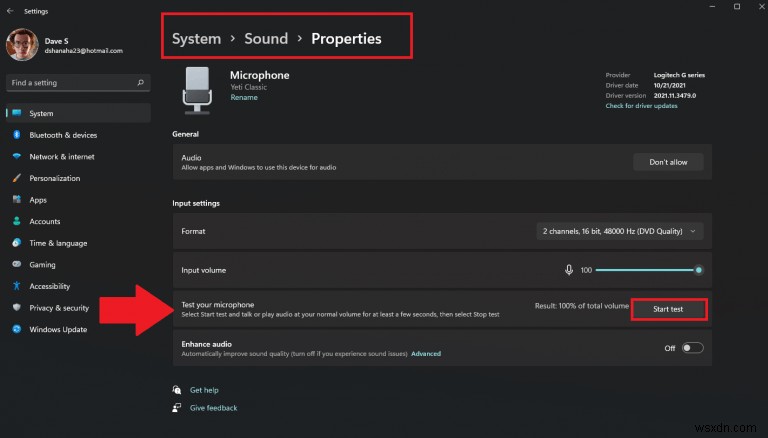Click Rename link under Microphone
This screenshot has width=768, height=438.
pyautogui.click(x=243, y=98)
